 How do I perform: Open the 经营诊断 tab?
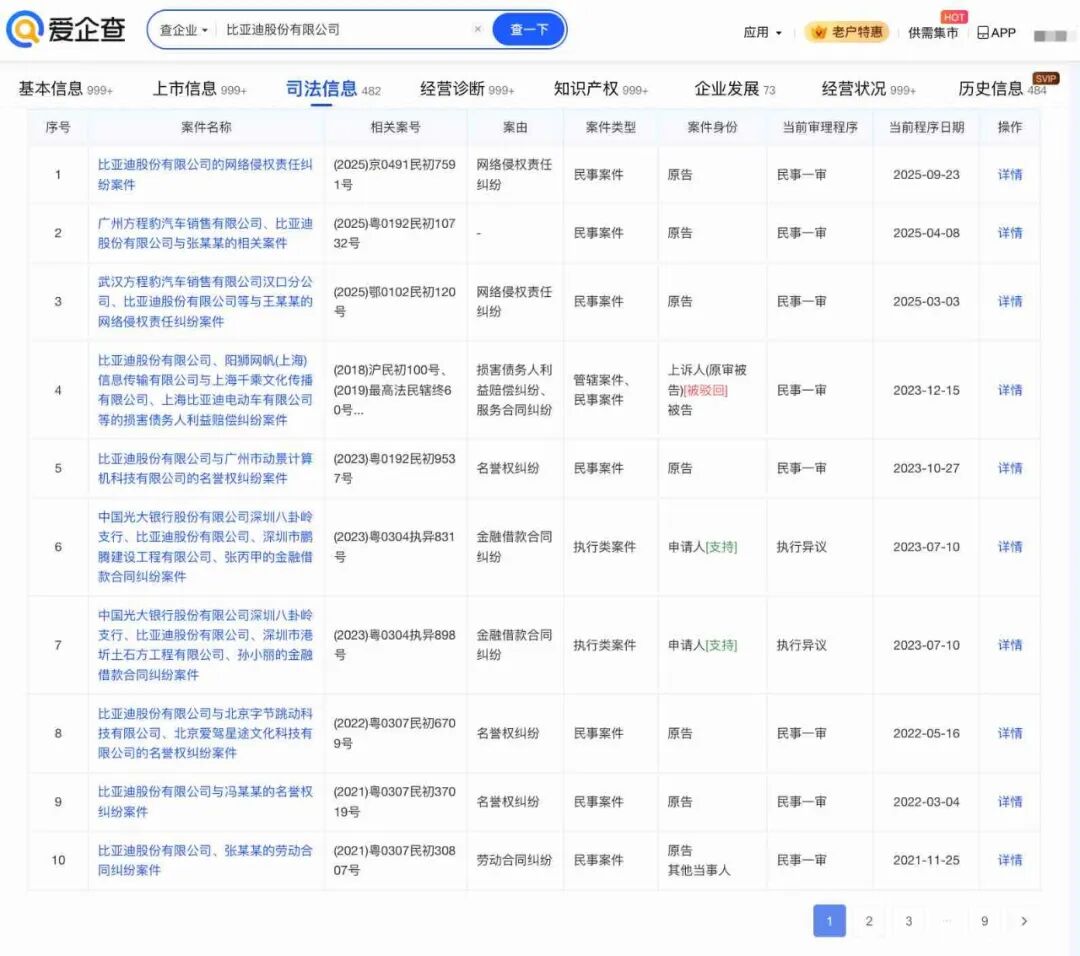tap(467, 89)
